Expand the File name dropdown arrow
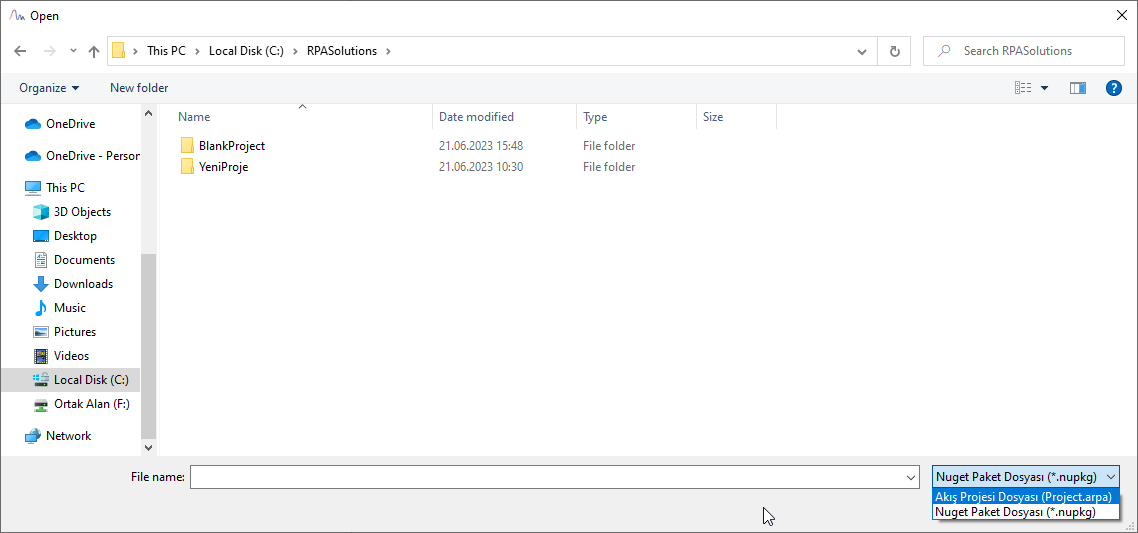 (910, 478)
